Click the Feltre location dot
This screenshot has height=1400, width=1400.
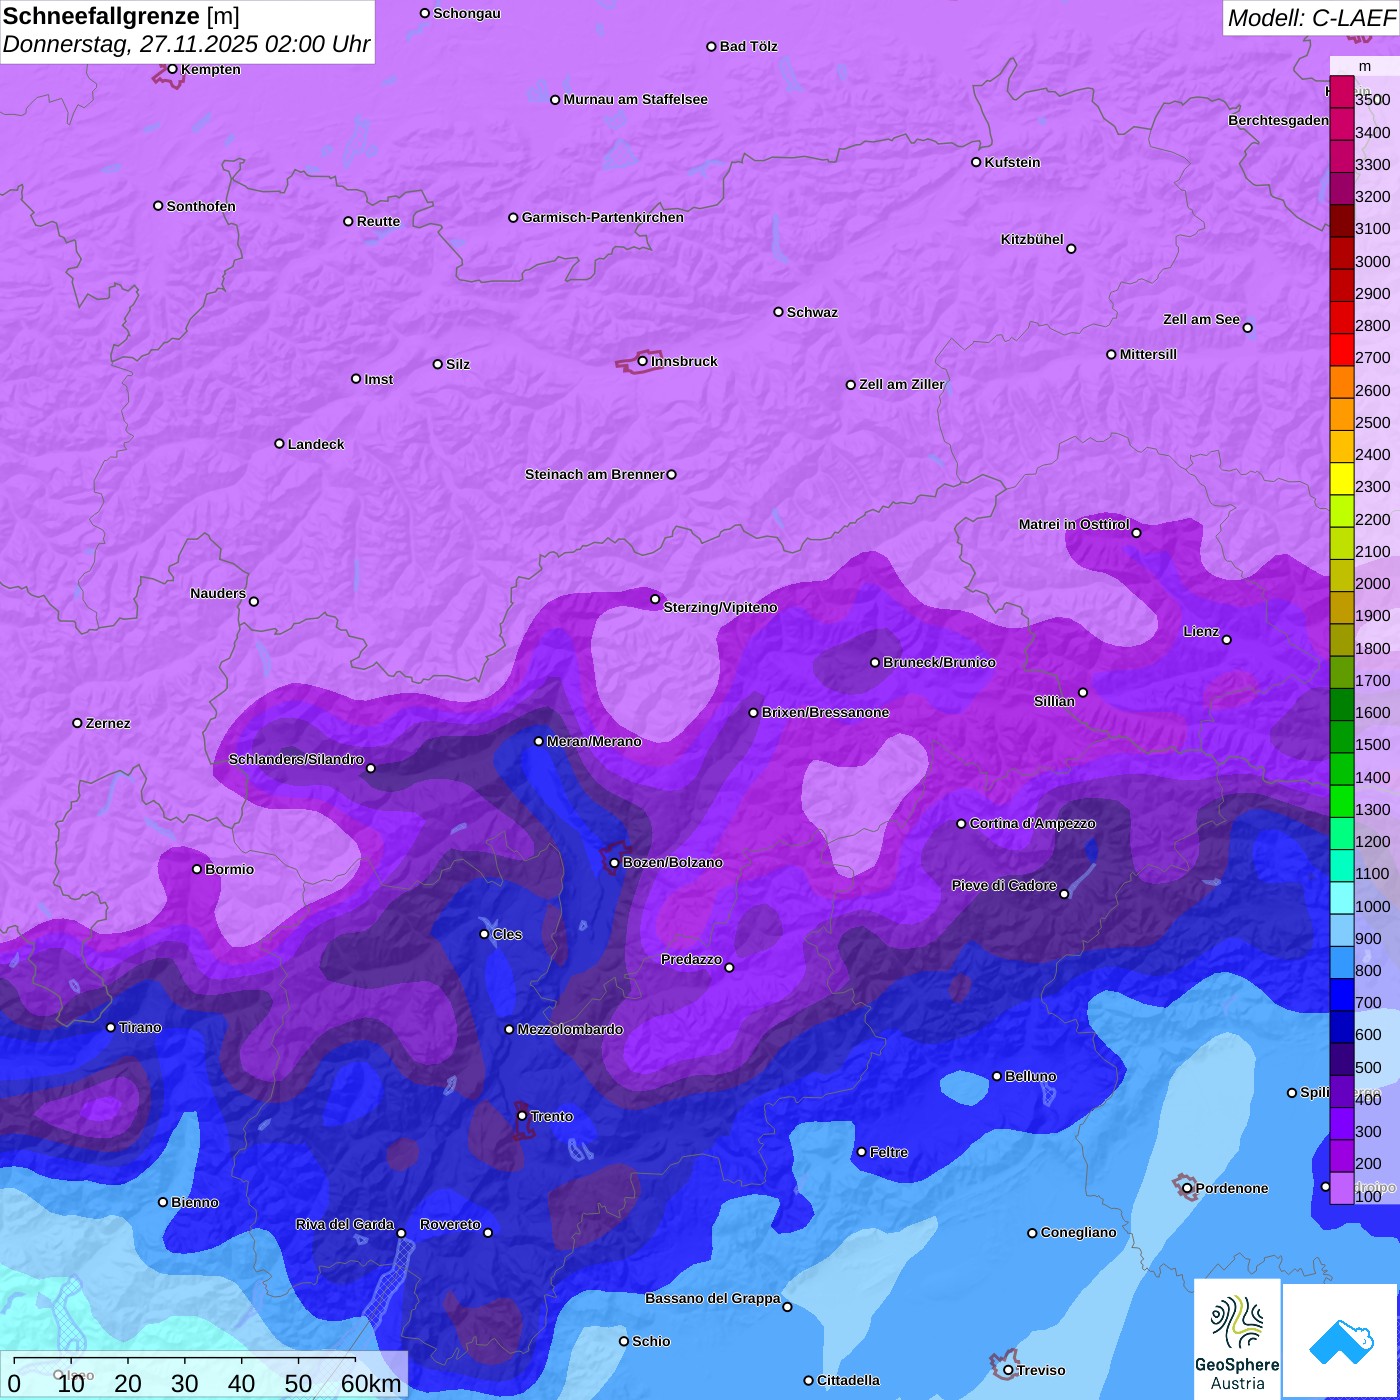(861, 1152)
